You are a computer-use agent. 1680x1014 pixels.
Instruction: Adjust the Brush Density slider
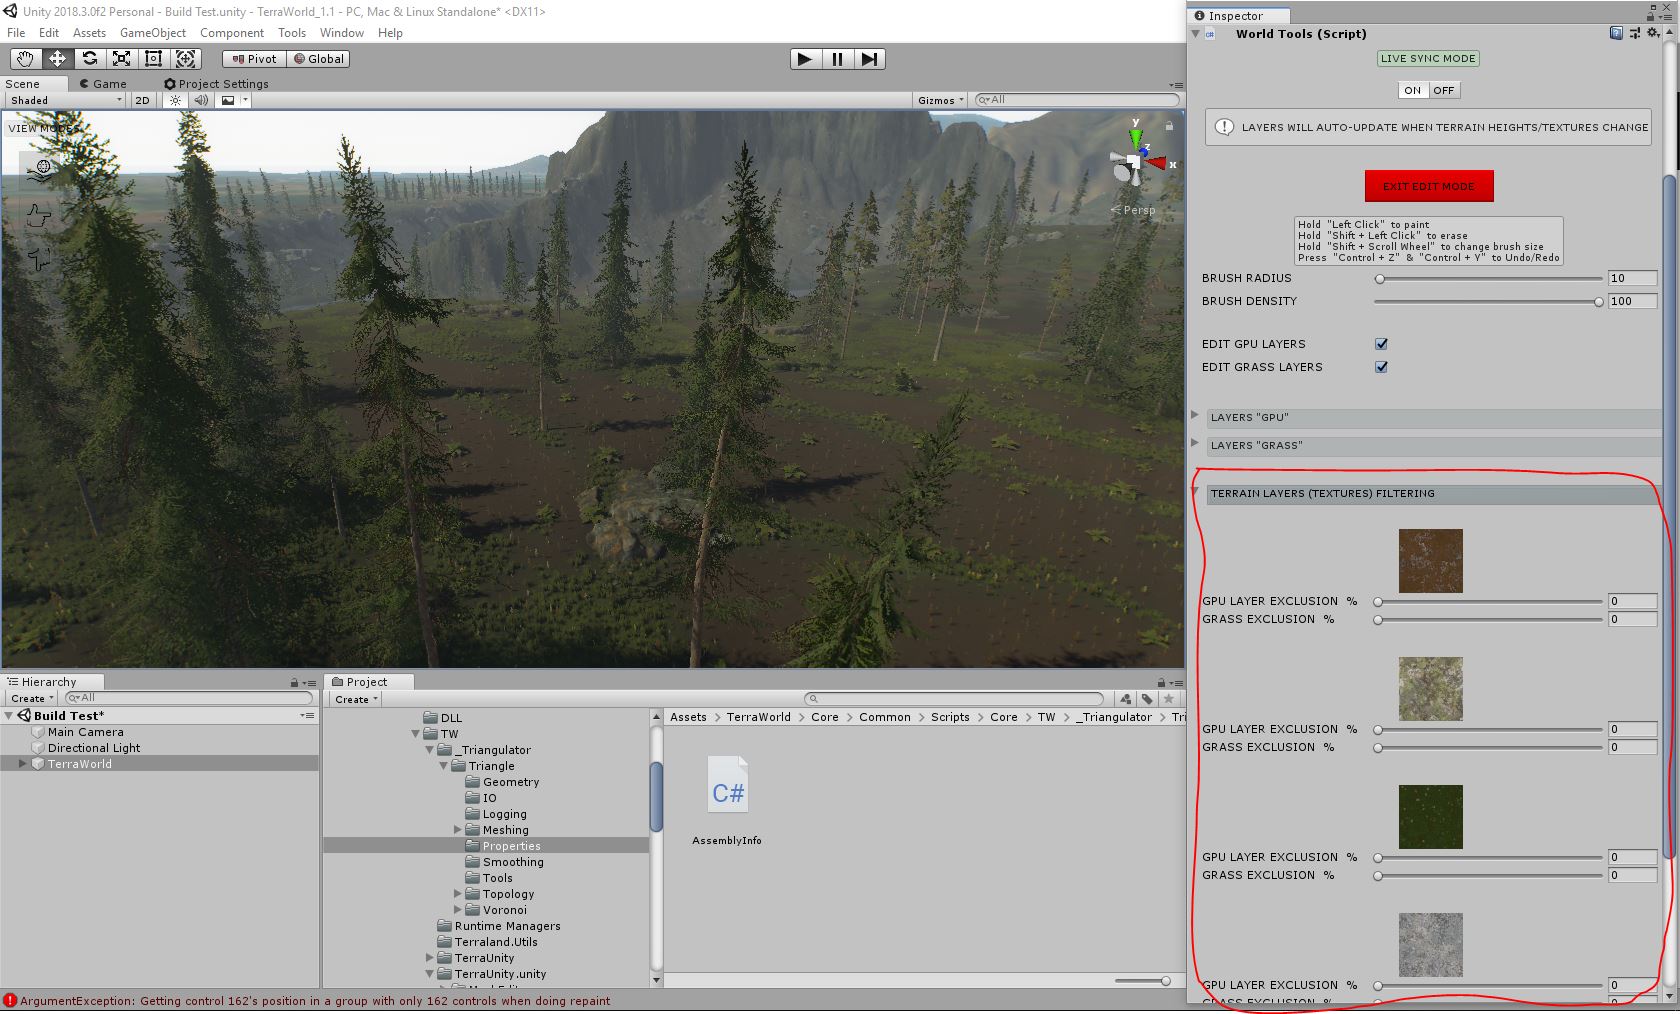tap(1488, 302)
